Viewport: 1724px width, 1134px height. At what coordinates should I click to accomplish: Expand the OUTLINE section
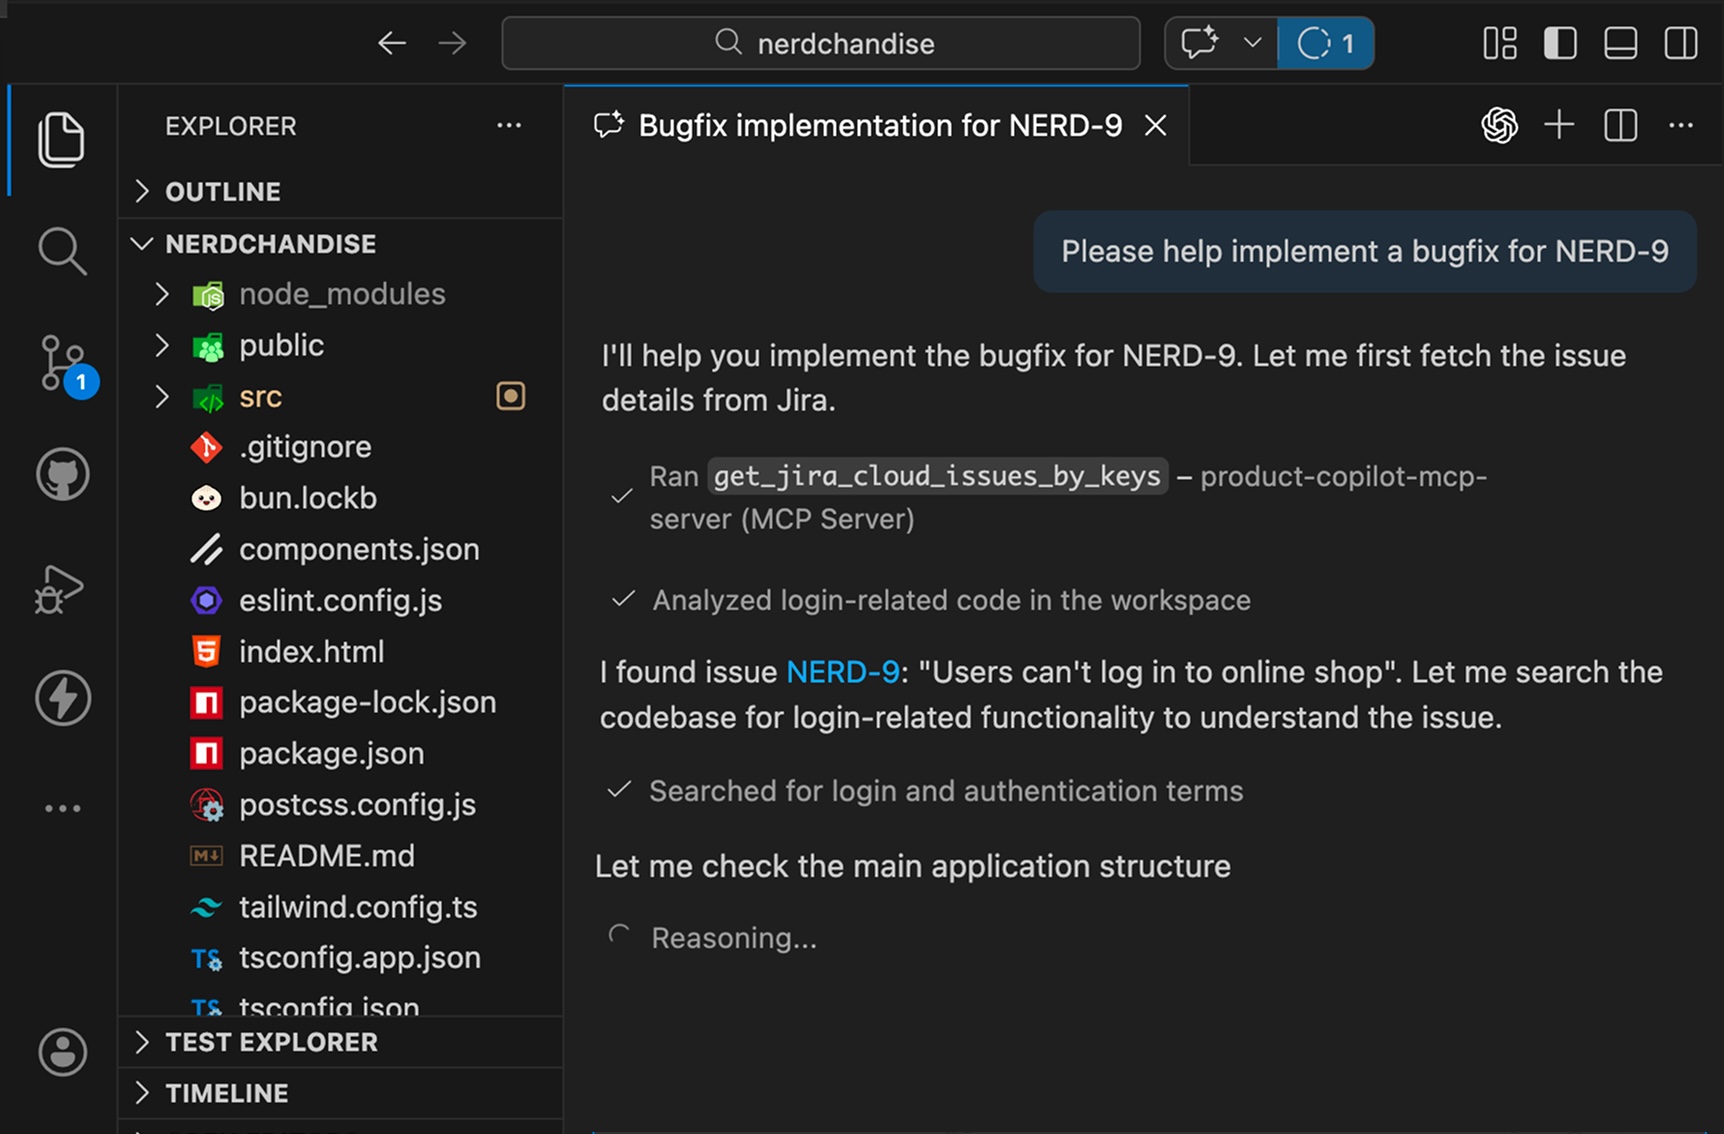click(x=222, y=191)
